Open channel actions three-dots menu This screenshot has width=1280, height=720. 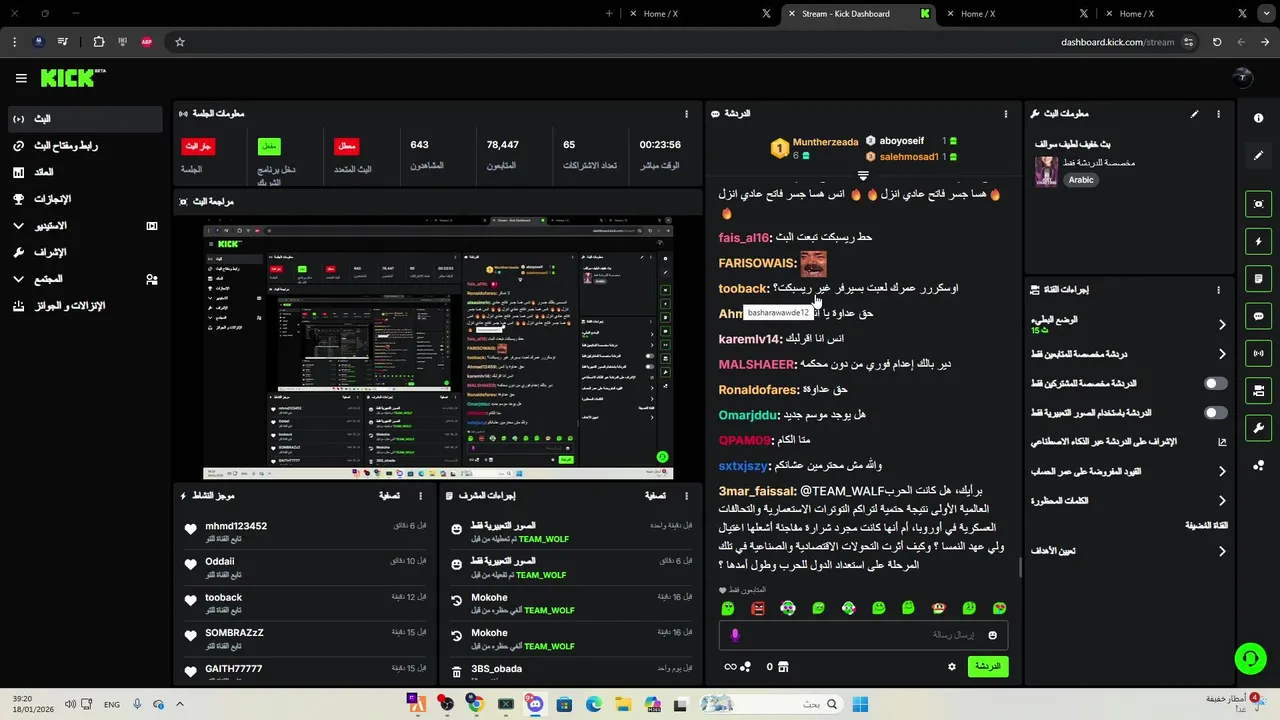pos(1218,290)
